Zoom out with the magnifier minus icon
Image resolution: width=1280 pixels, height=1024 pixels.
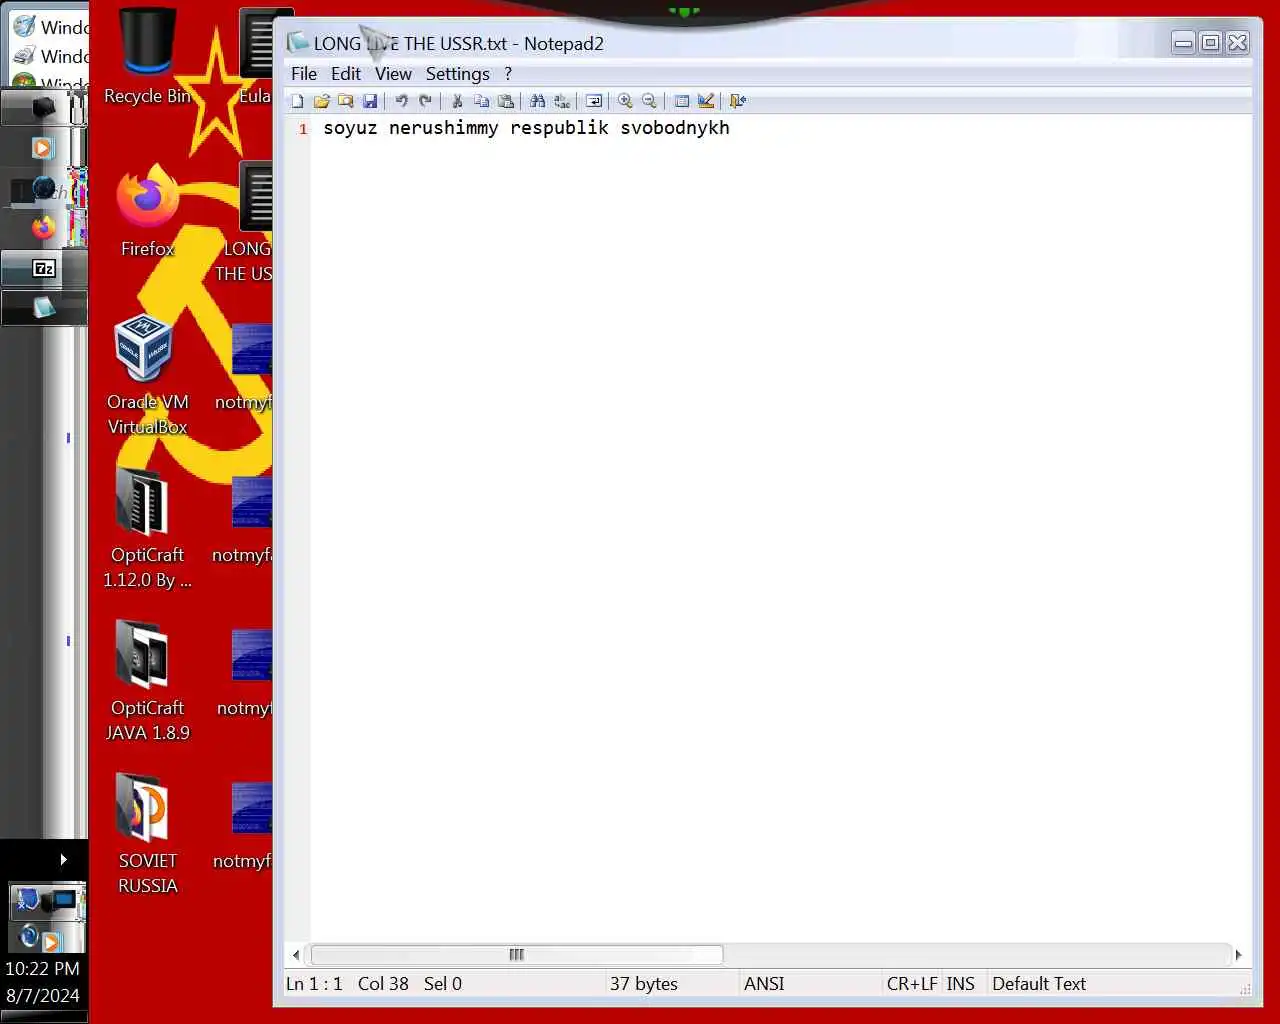(649, 101)
